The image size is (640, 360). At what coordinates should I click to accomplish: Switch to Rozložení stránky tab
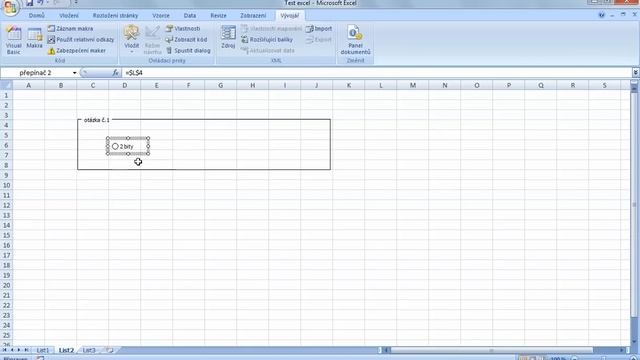115,16
